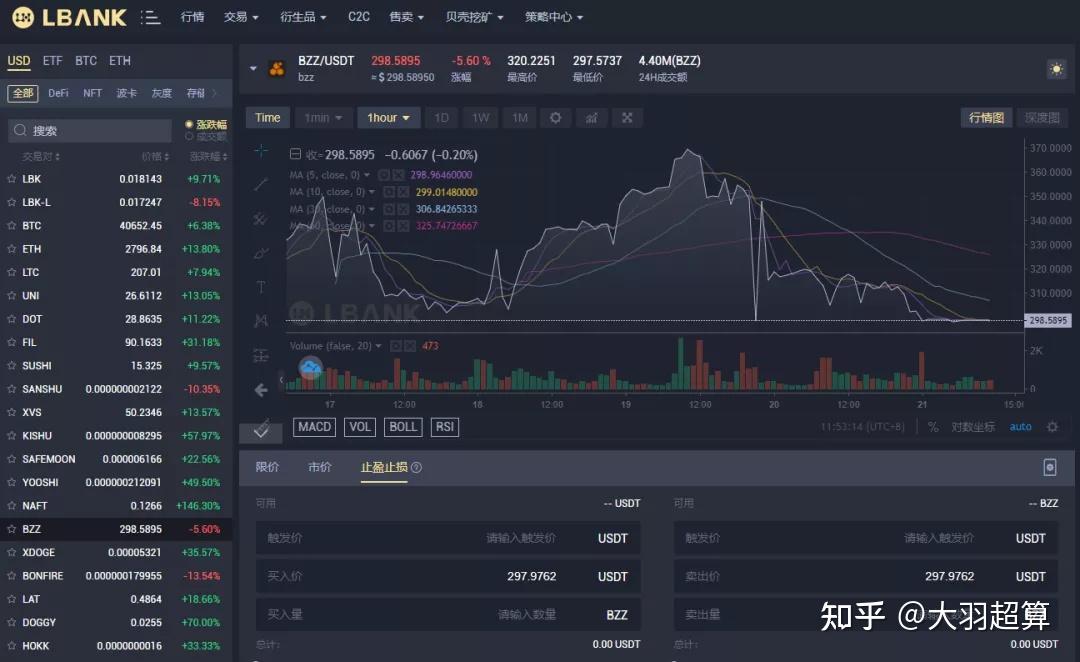Add the RSI indicator
Image resolution: width=1080 pixels, height=662 pixels.
click(x=445, y=427)
